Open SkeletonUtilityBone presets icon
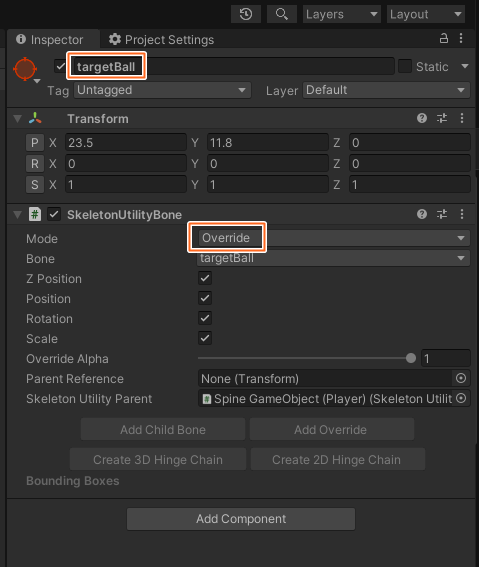 click(442, 214)
